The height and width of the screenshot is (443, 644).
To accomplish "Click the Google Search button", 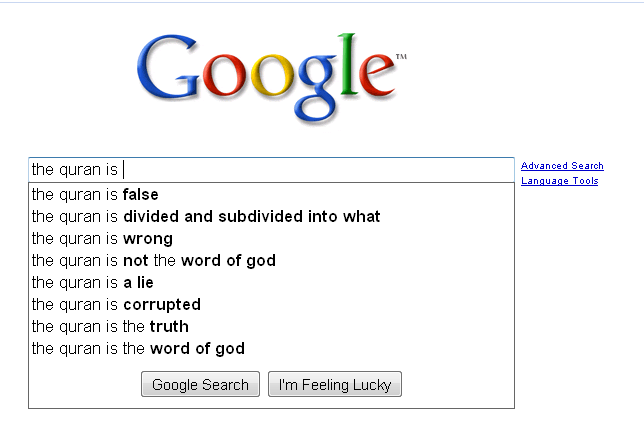I will click(200, 384).
